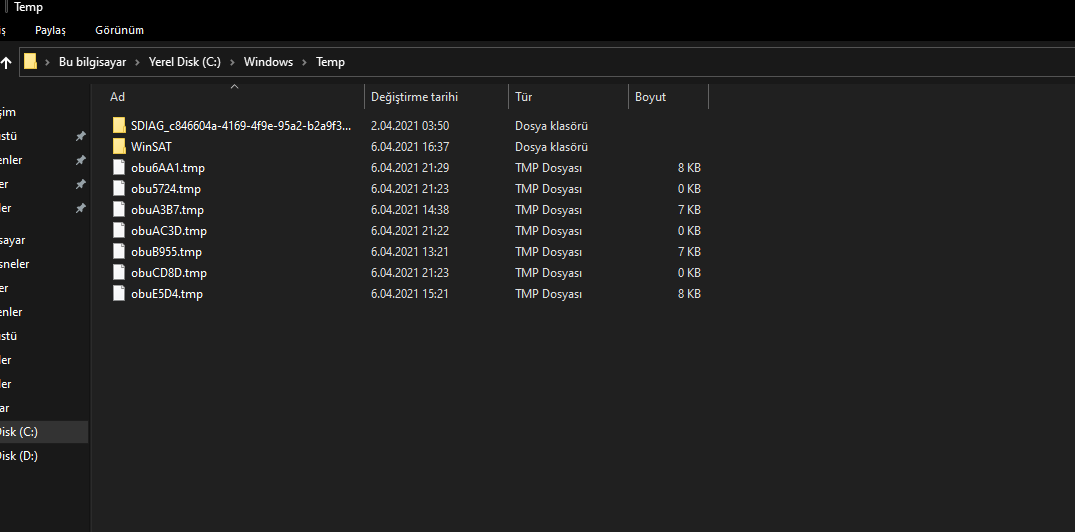Select the WinSAT folder icon

[x=120, y=147]
